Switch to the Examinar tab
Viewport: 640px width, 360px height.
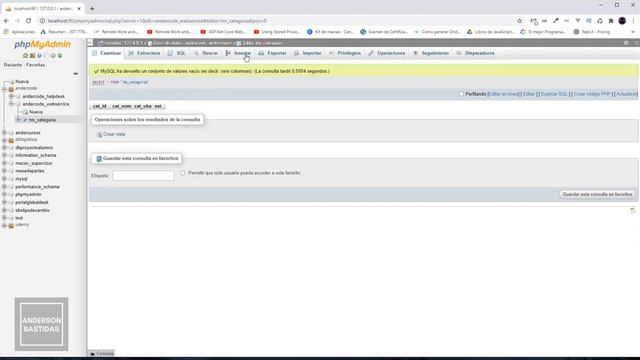tap(107, 53)
